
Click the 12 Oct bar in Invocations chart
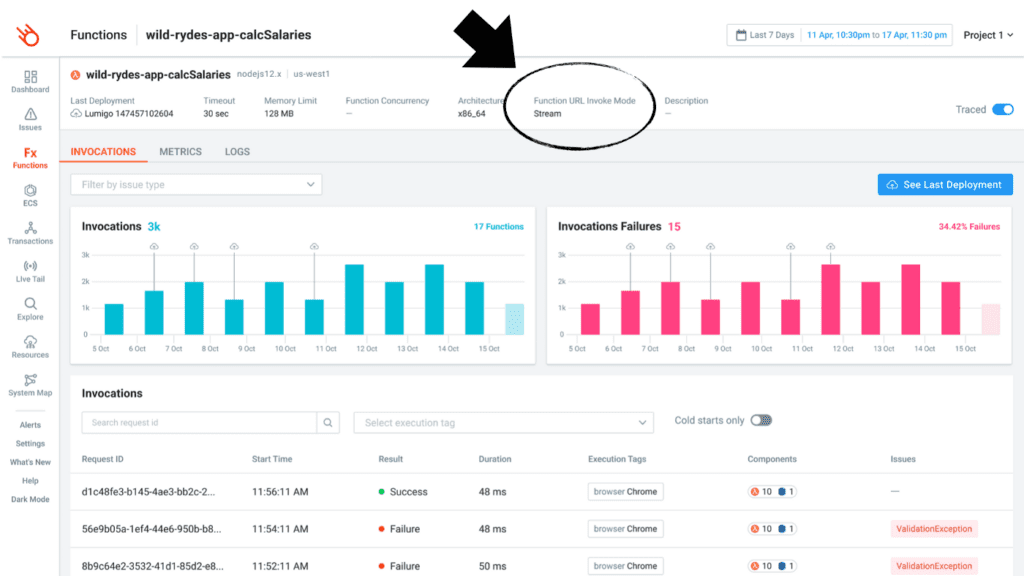point(355,299)
